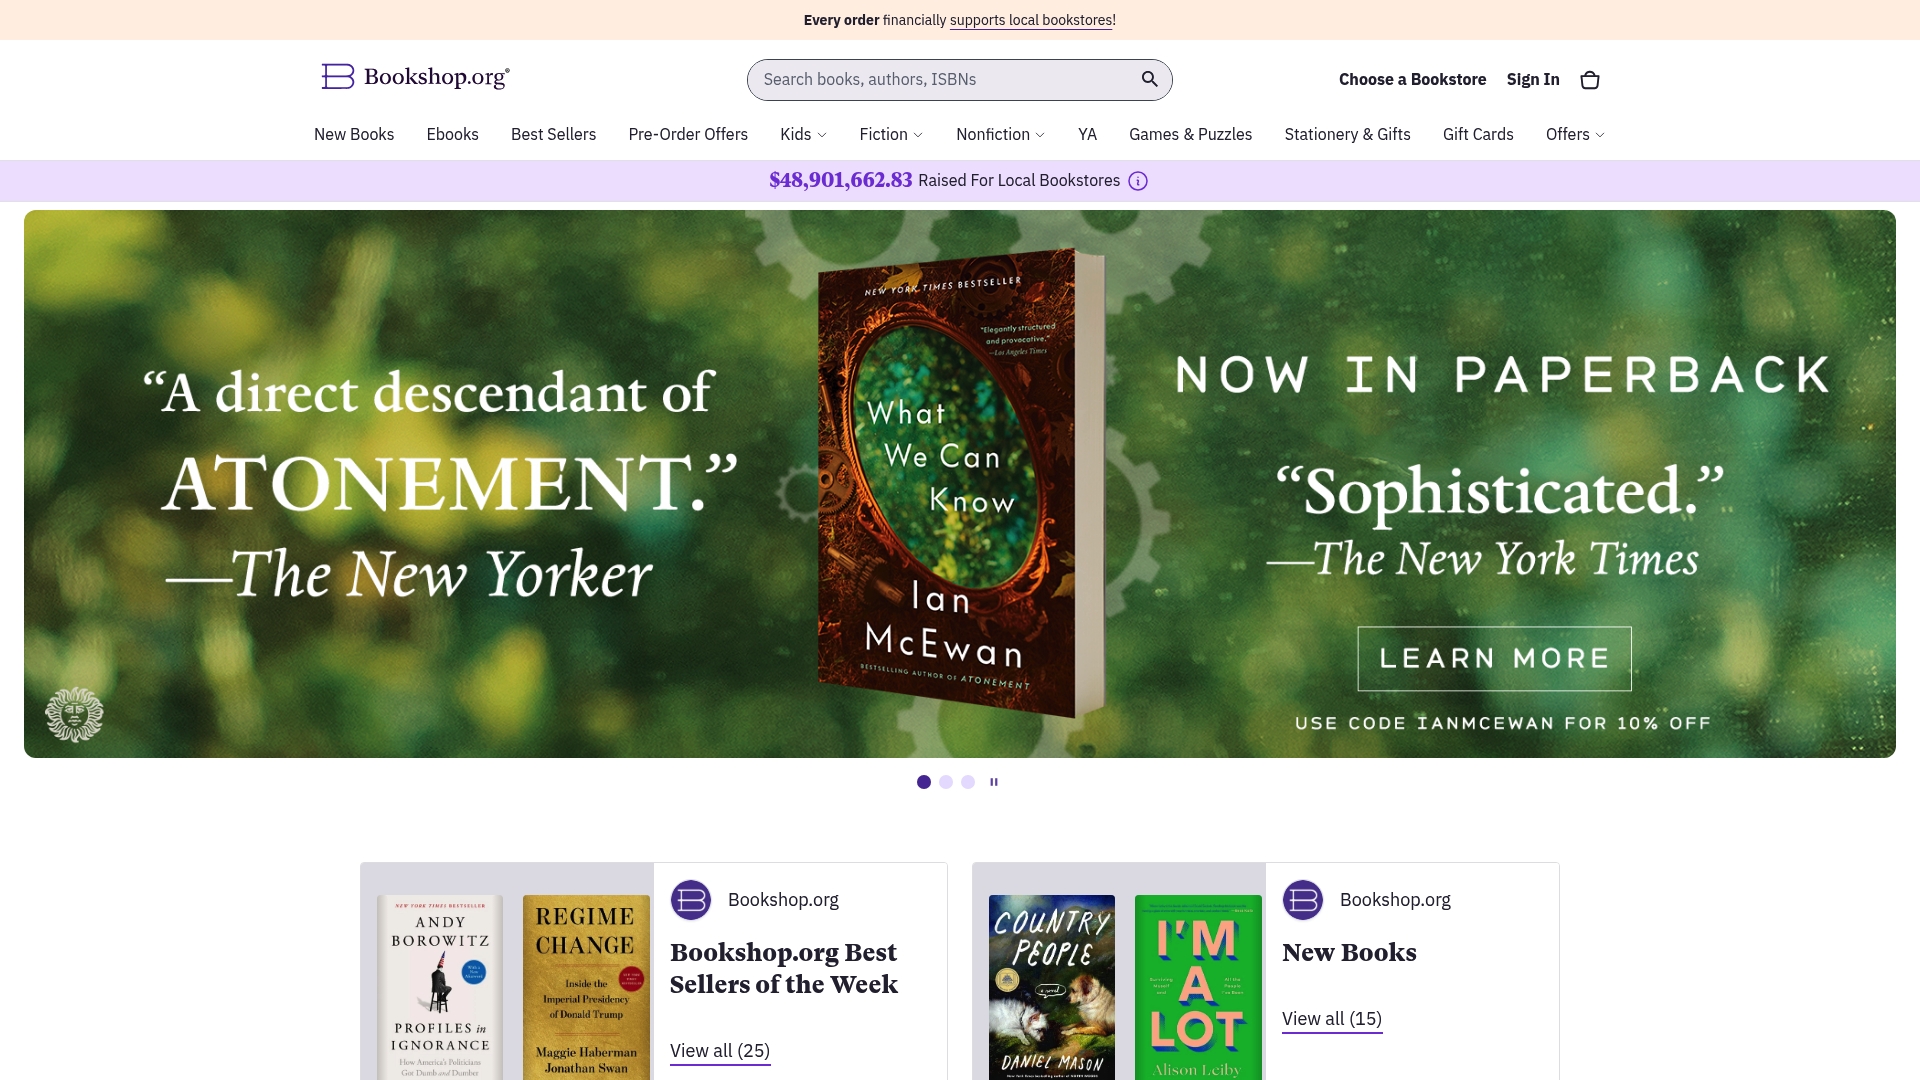Follow the supports local bookstores link
Screen dimensions: 1920x1080
tap(1031, 20)
